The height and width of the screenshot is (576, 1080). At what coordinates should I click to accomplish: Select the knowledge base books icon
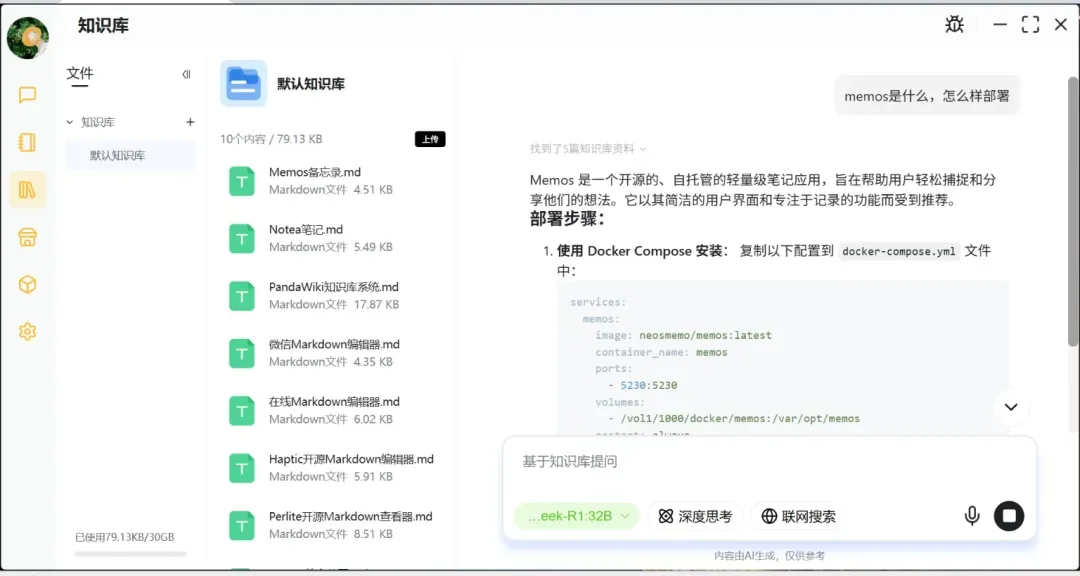(x=28, y=189)
